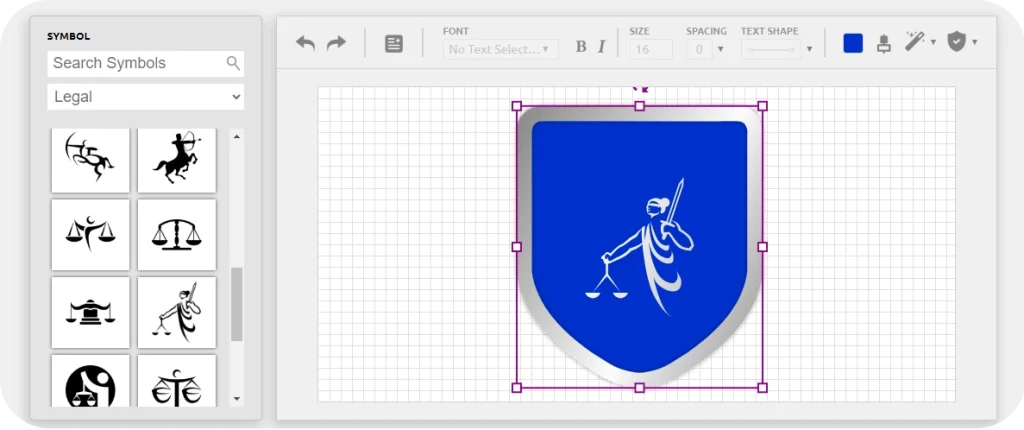Click into the Search Symbols field
The width and height of the screenshot is (1024, 430).
(x=135, y=63)
